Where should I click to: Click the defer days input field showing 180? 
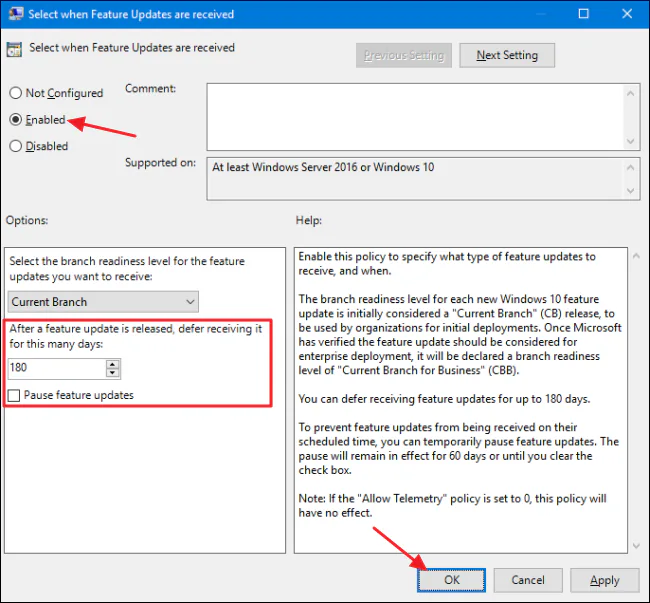57,368
